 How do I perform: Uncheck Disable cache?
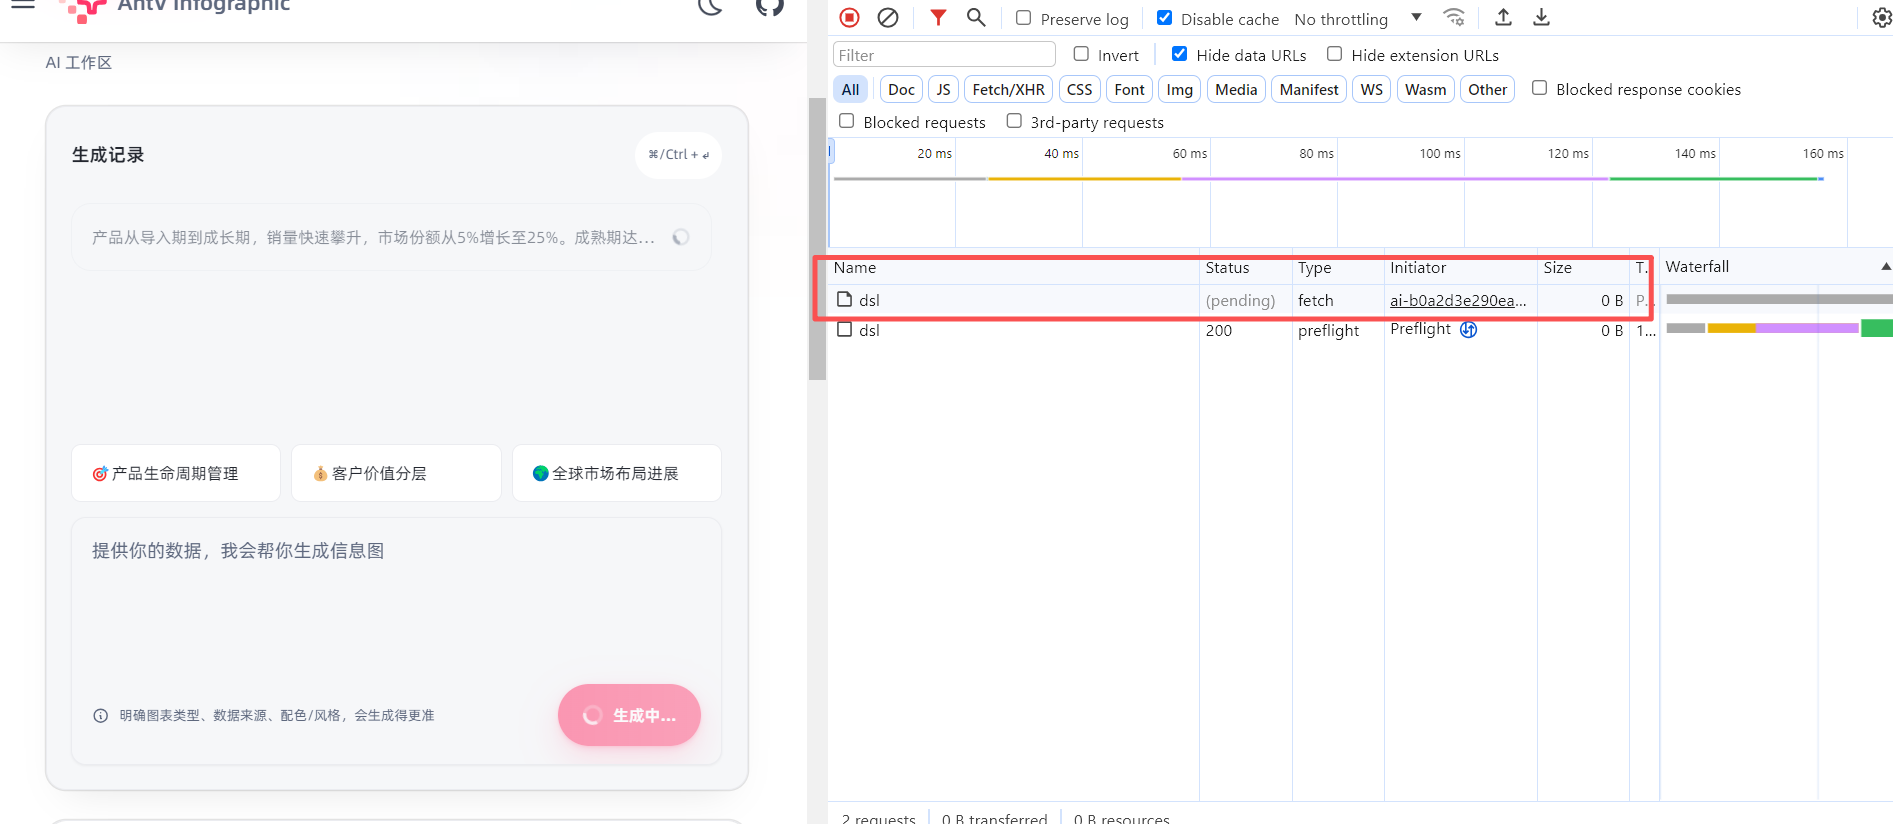click(1164, 18)
